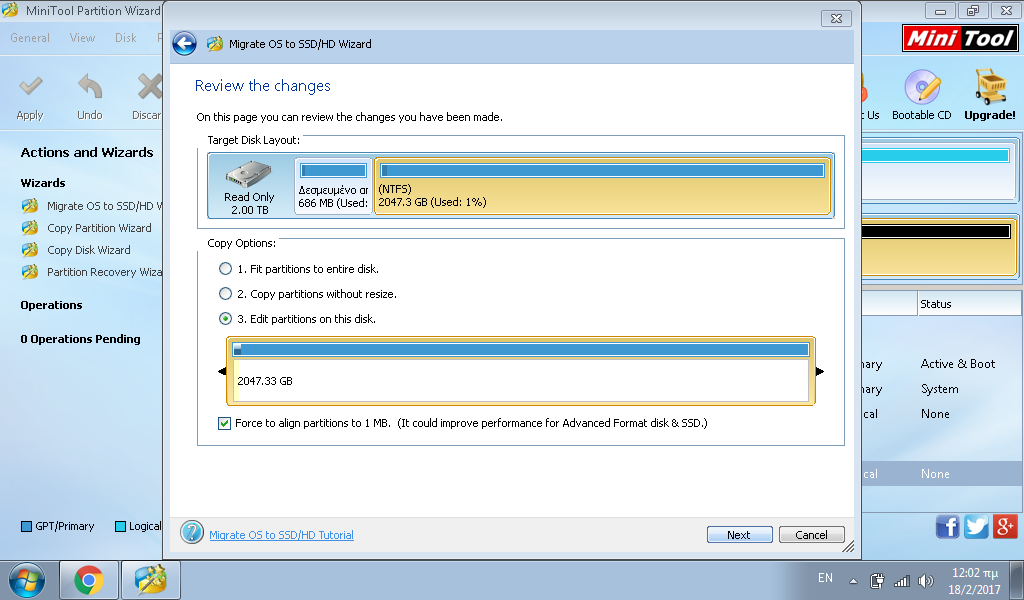The height and width of the screenshot is (600, 1024).
Task: Click the 'System' status cell
Action: coord(940,389)
